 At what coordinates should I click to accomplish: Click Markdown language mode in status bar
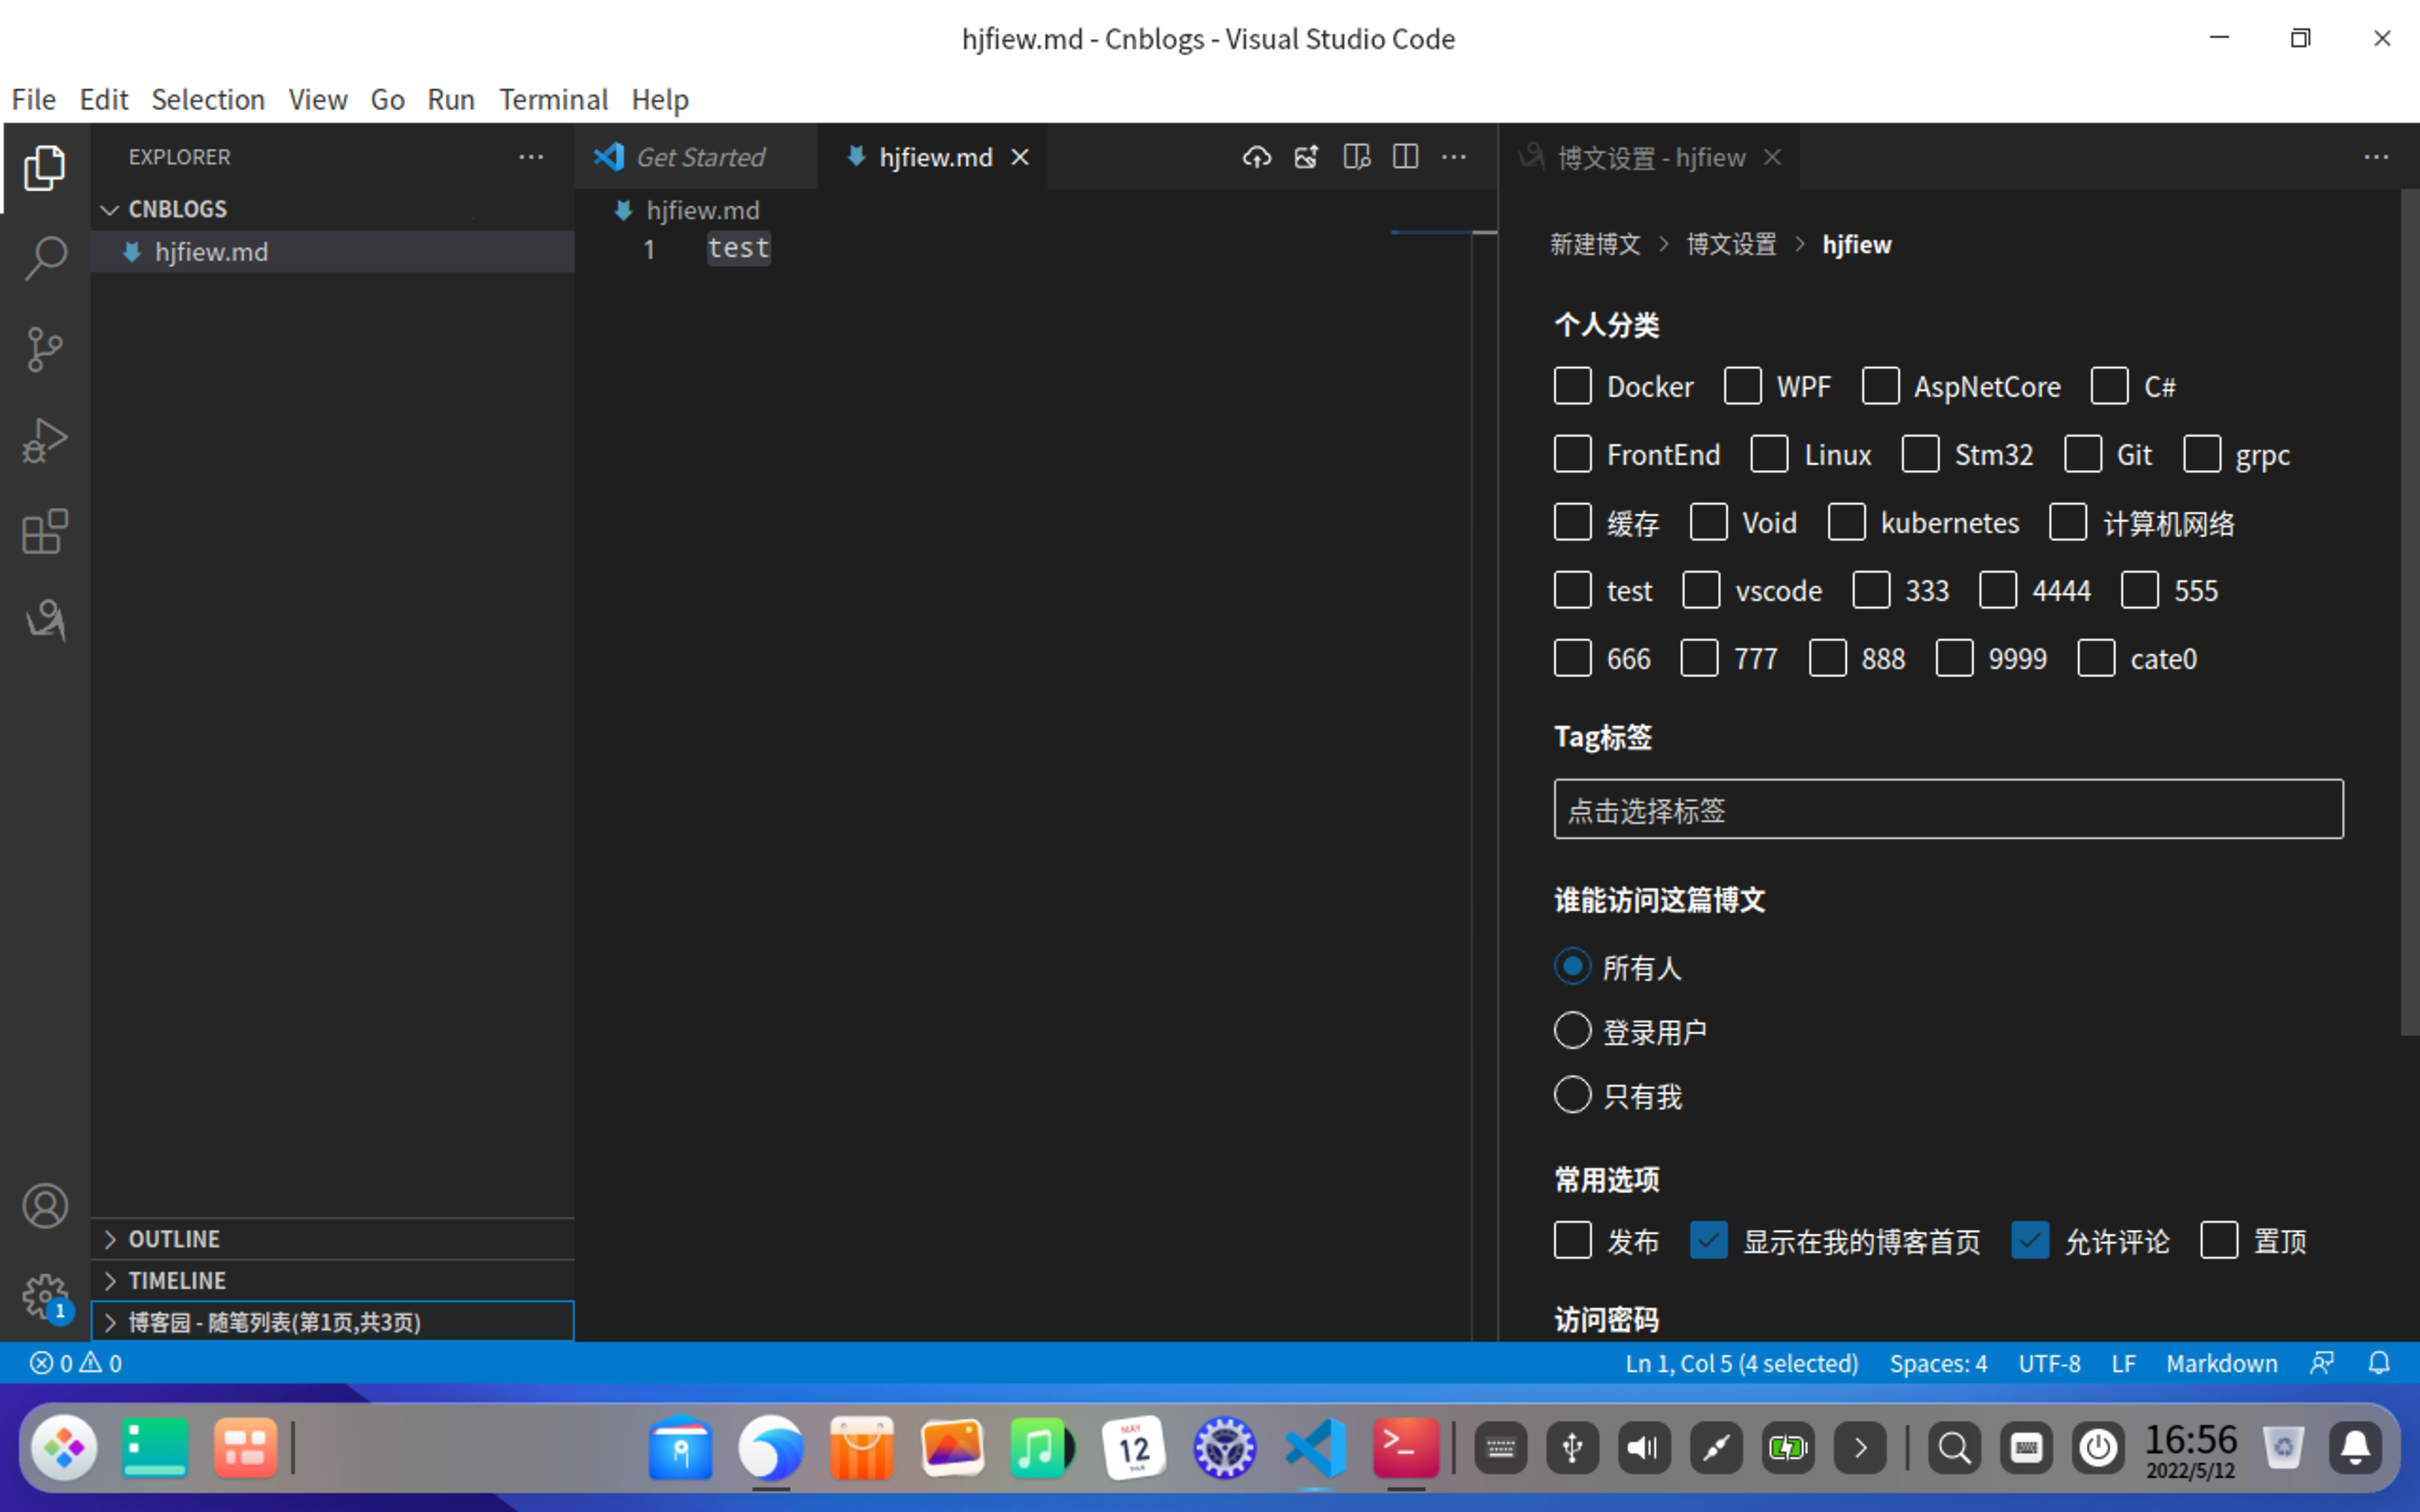(2223, 1362)
